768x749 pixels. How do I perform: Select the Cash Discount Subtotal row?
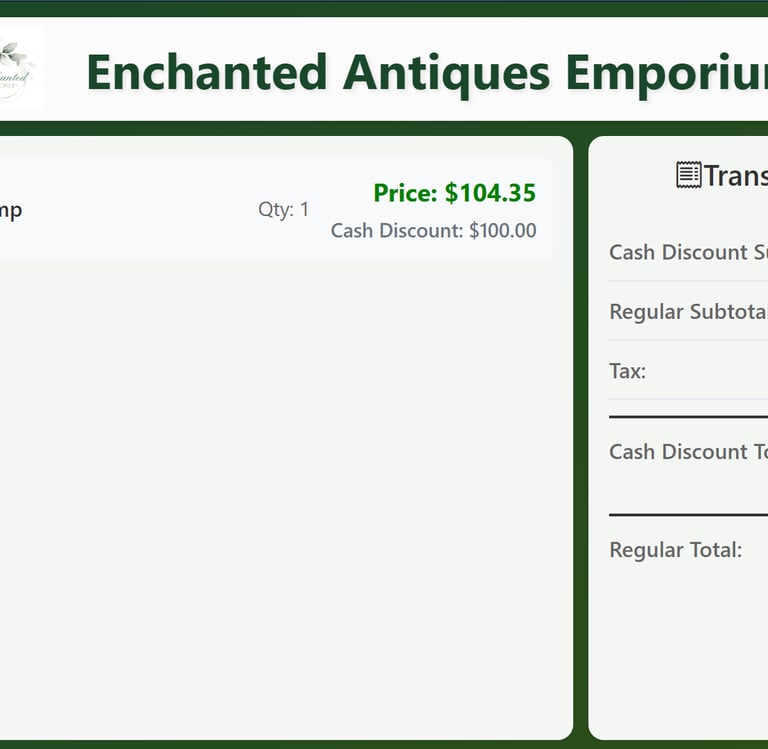(688, 252)
